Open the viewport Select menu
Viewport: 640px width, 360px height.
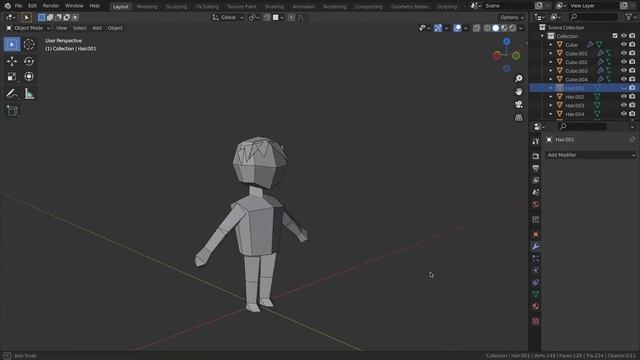80,28
